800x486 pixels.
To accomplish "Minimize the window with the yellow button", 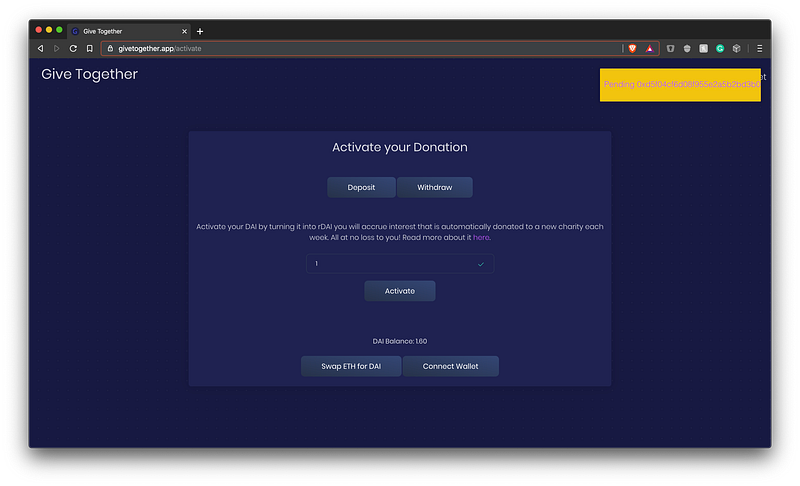I will [49, 30].
